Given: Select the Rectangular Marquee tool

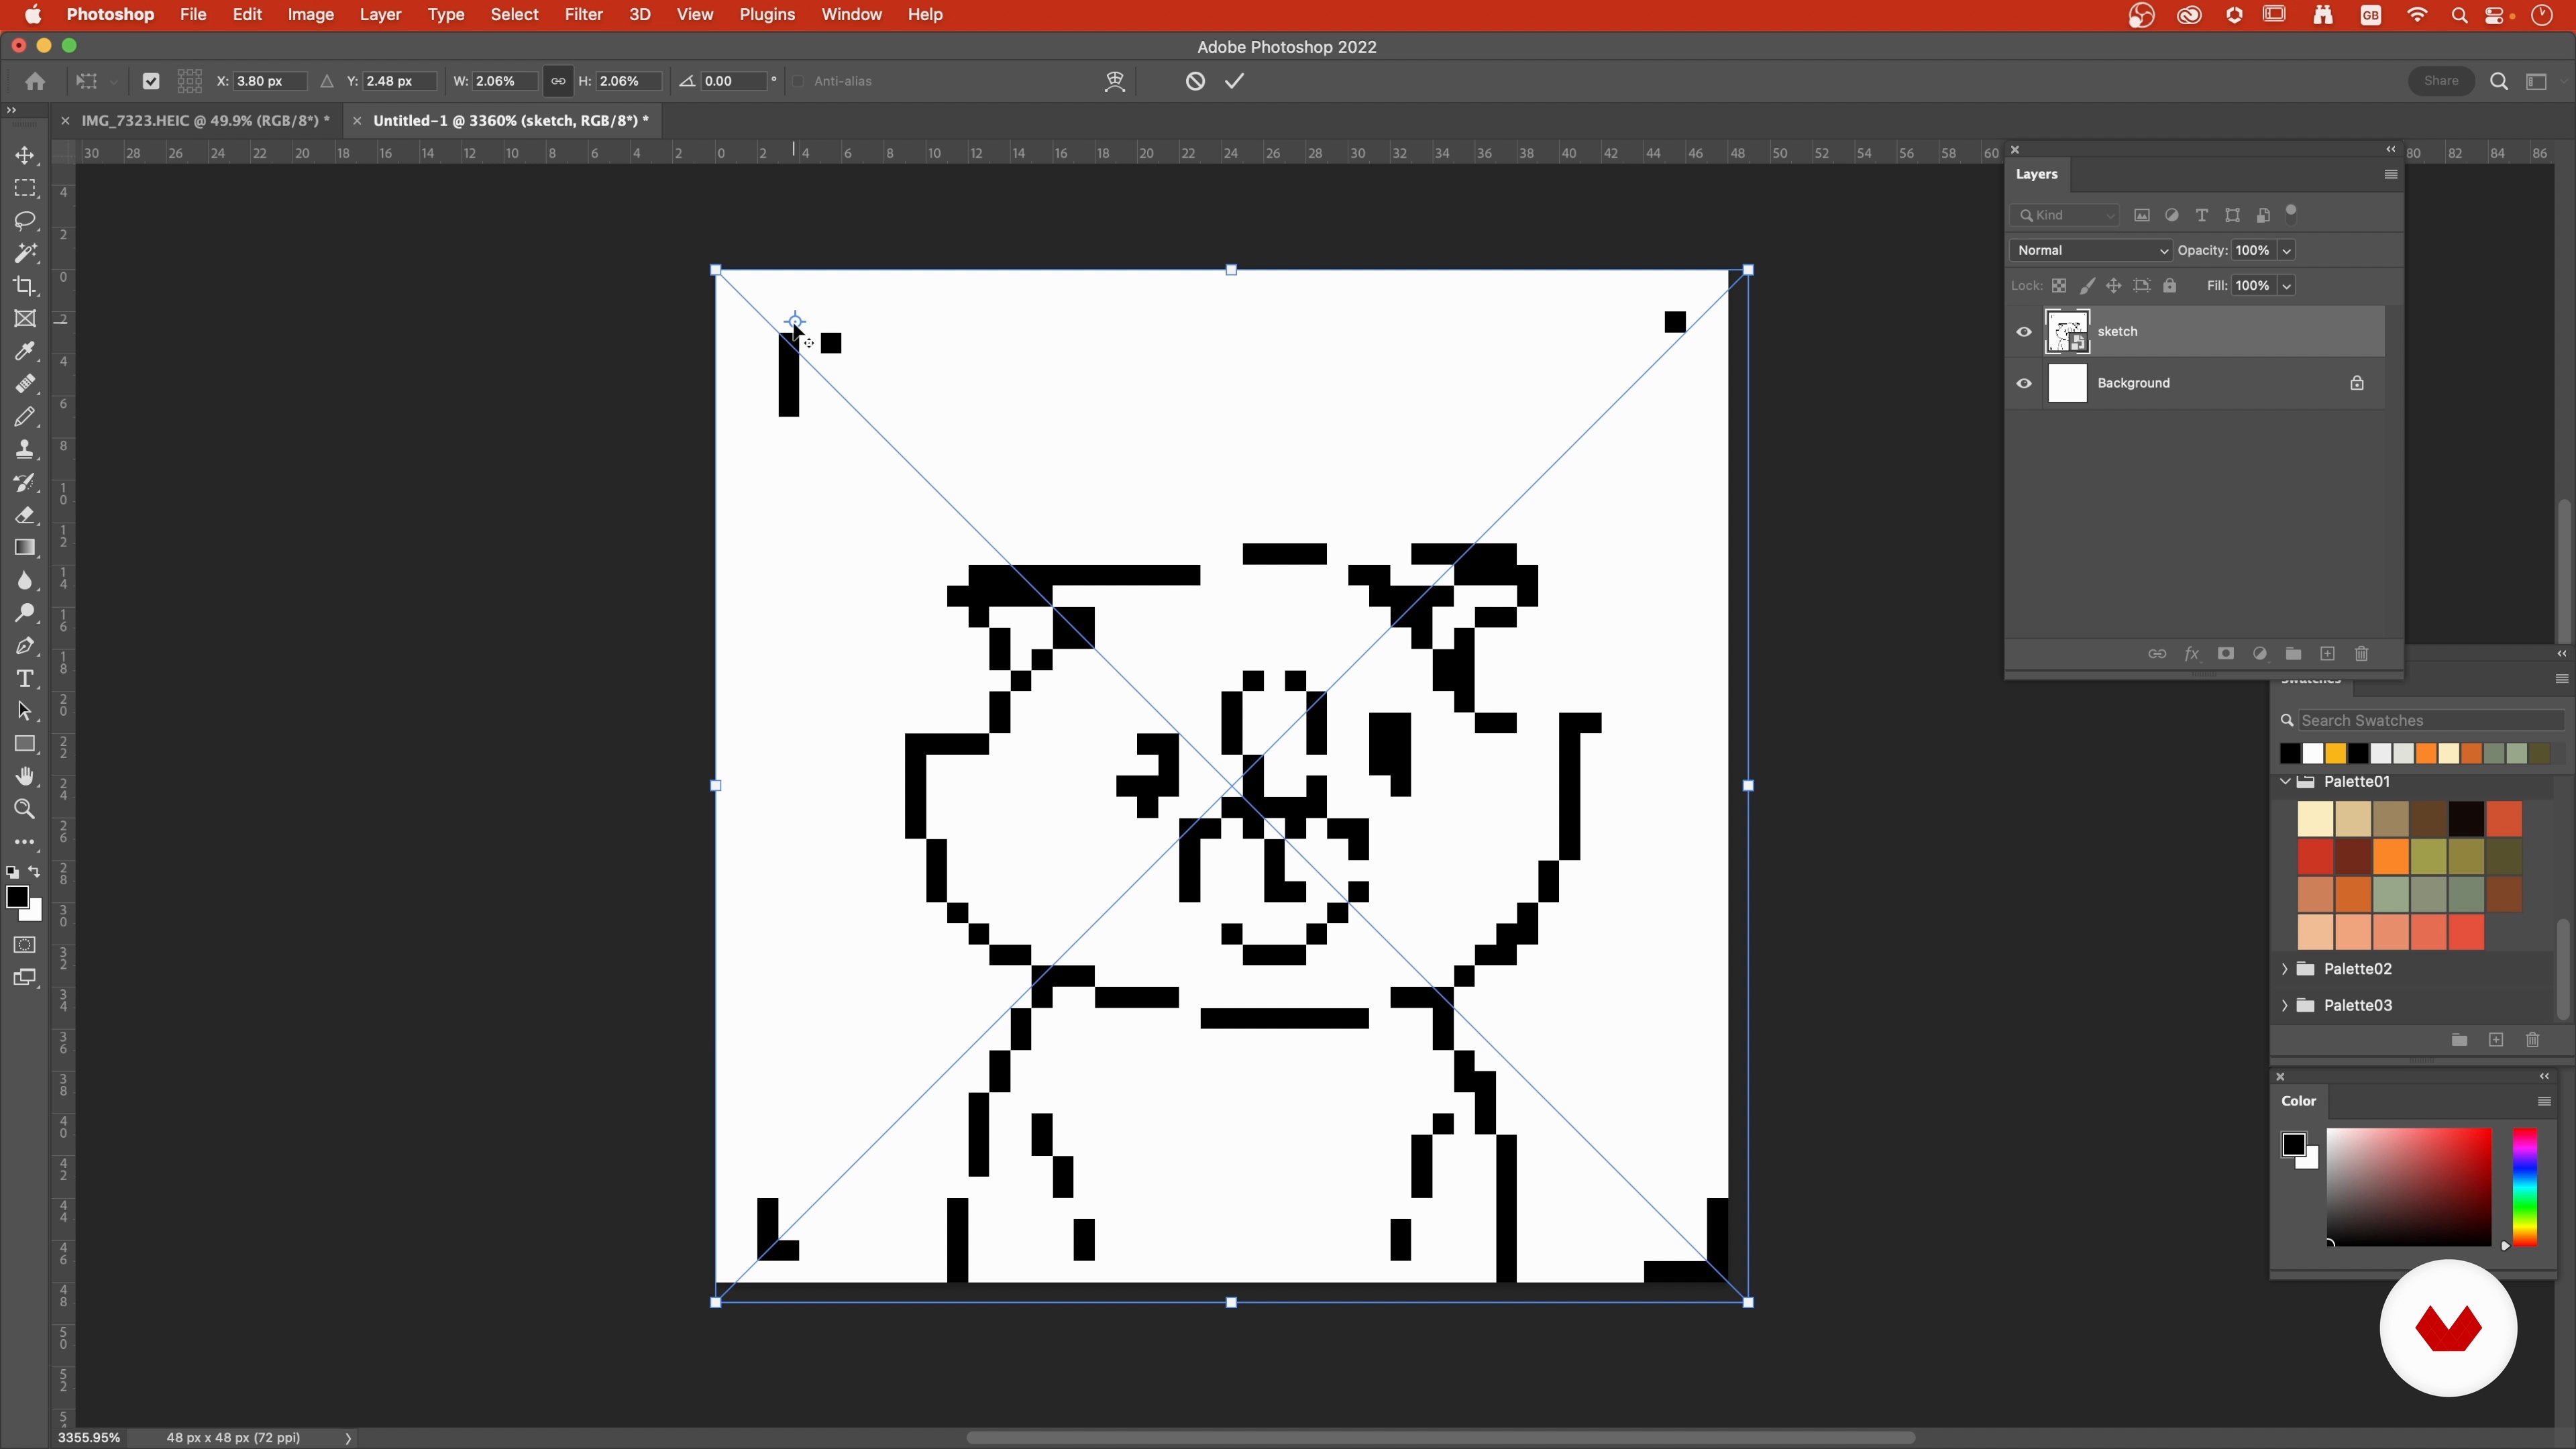Looking at the screenshot, I should coord(25,188).
